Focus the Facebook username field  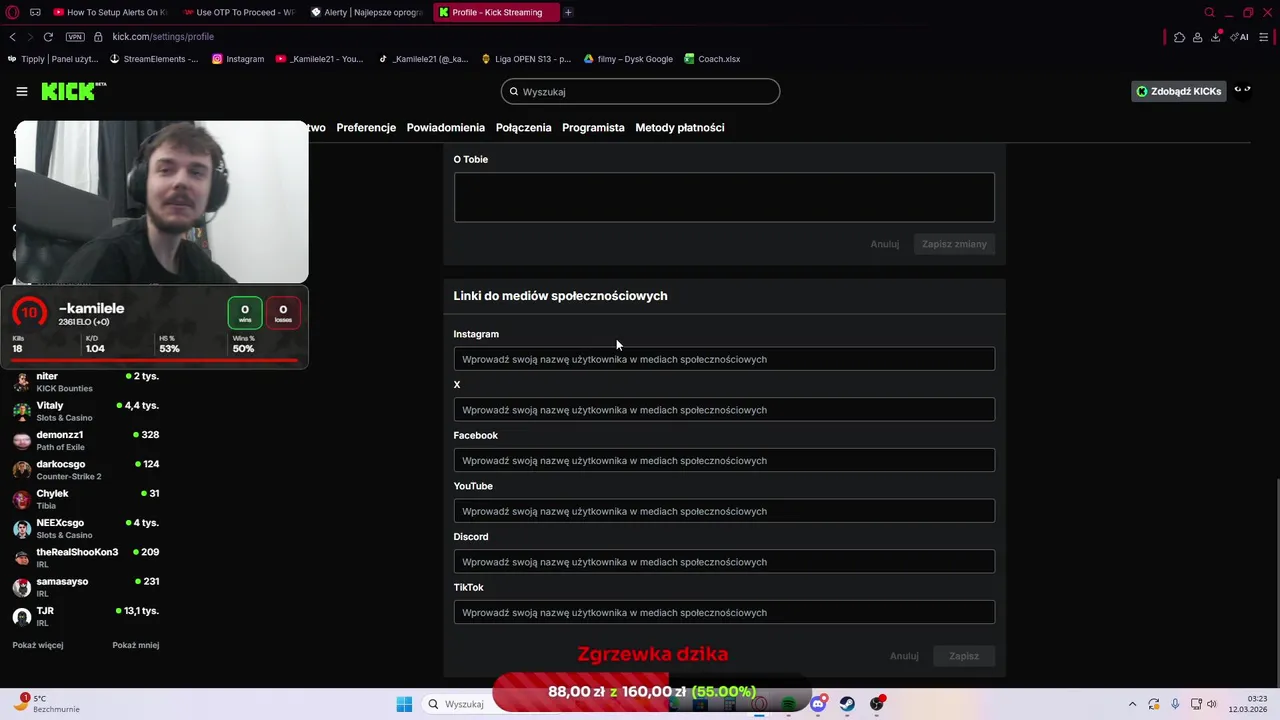[724, 461]
